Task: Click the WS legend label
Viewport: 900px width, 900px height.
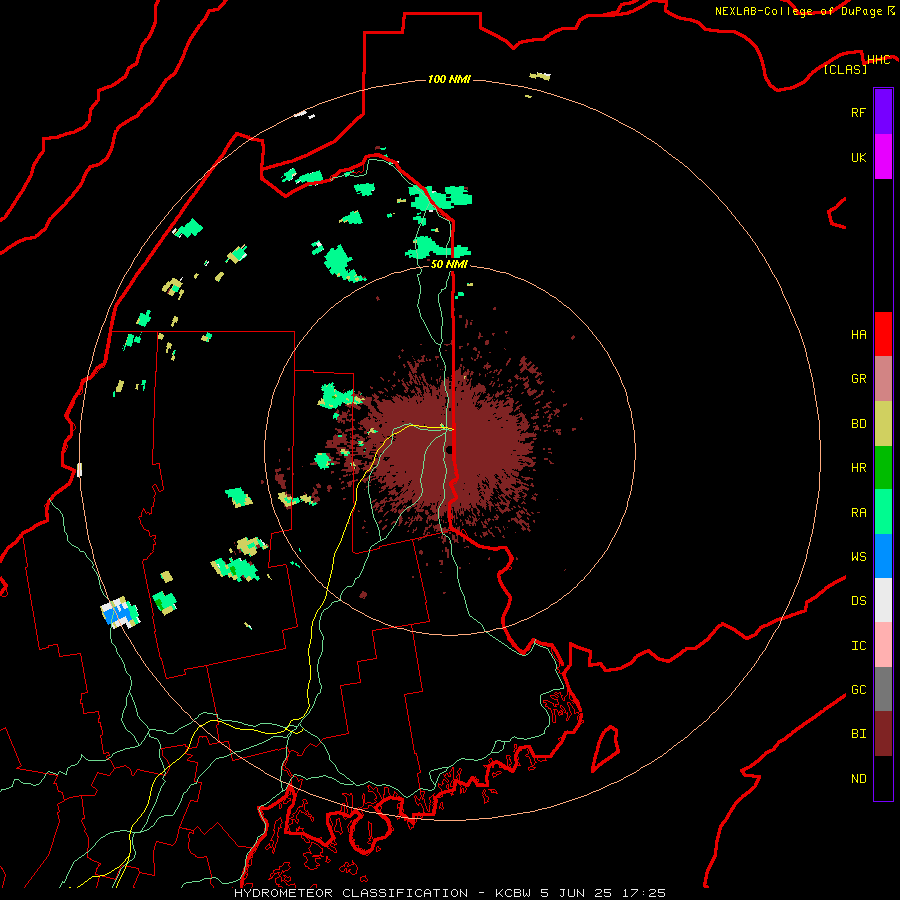Action: pos(858,556)
